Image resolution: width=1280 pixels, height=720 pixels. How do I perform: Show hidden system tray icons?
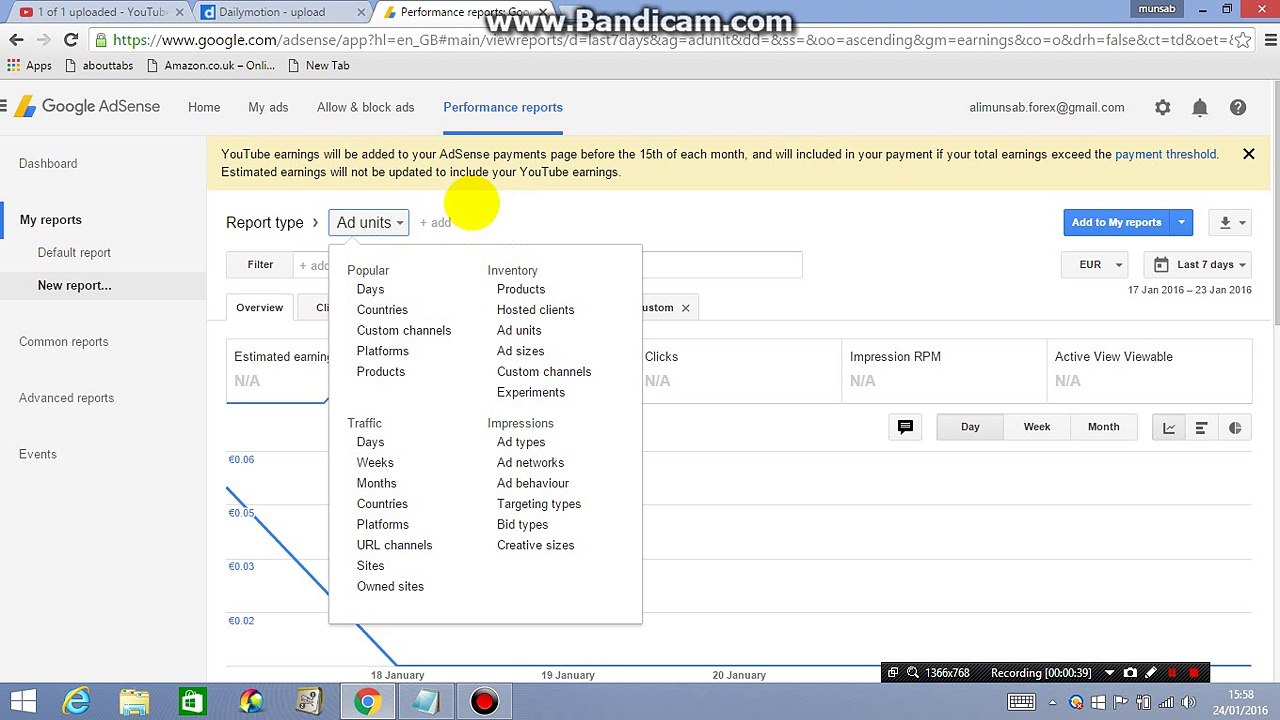[x=1052, y=702]
